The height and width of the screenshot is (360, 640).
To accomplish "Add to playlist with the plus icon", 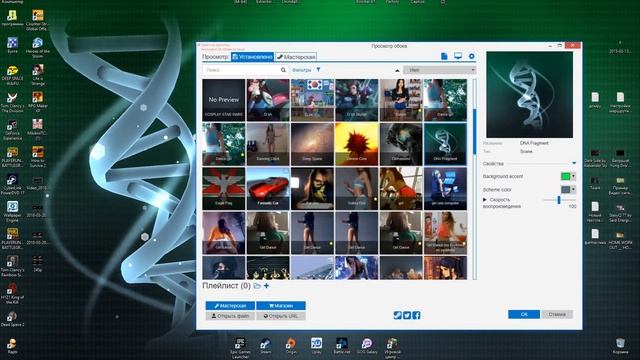I will click(267, 286).
